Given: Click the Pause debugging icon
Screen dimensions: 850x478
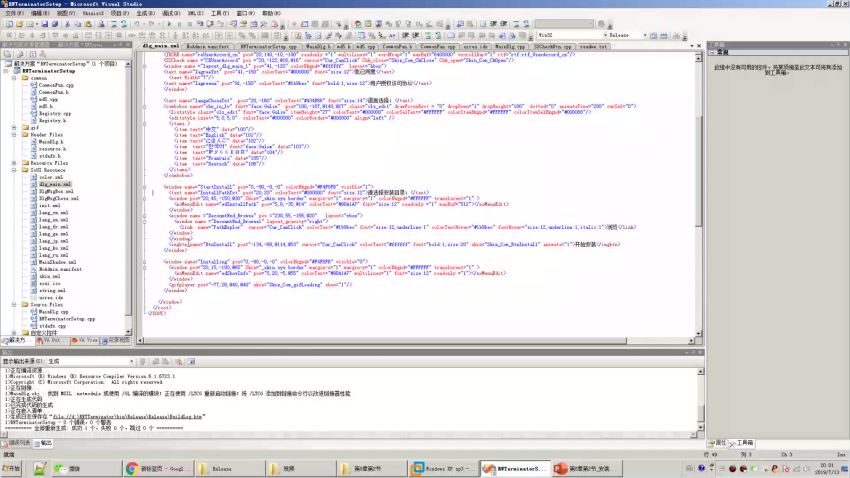Looking at the screenshot, I should click(x=179, y=24).
